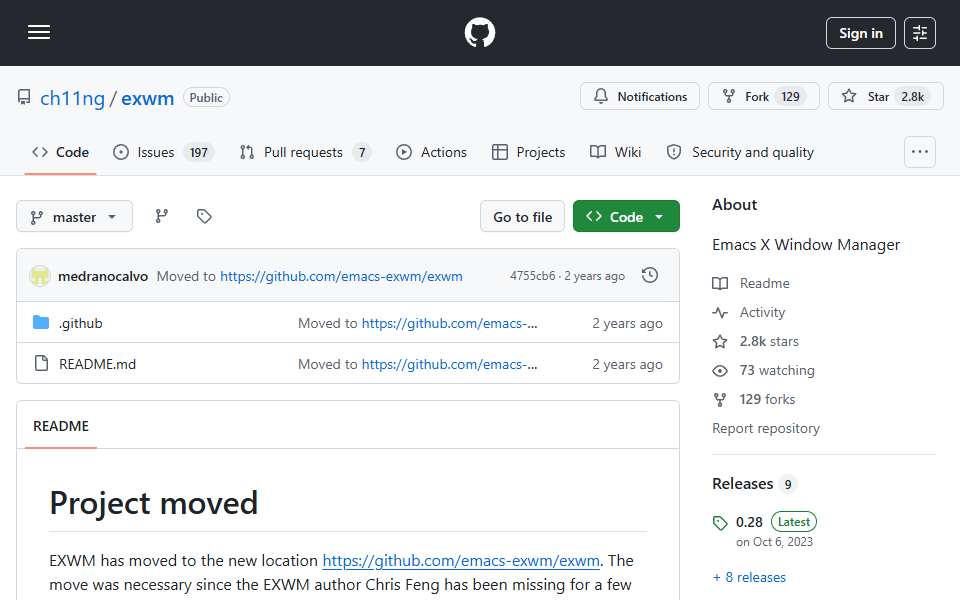Image resolution: width=960 pixels, height=600 pixels.
Task: Open release 0.28 Latest
Action: pyautogui.click(x=776, y=522)
